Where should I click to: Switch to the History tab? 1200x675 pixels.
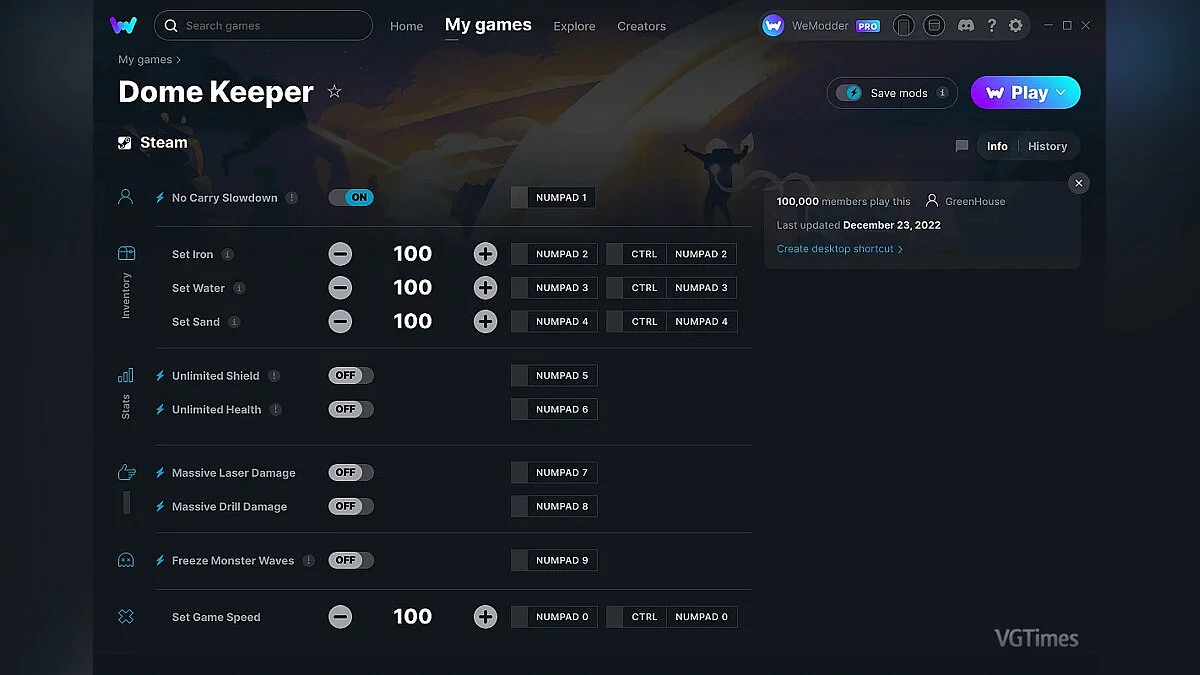click(x=1047, y=146)
